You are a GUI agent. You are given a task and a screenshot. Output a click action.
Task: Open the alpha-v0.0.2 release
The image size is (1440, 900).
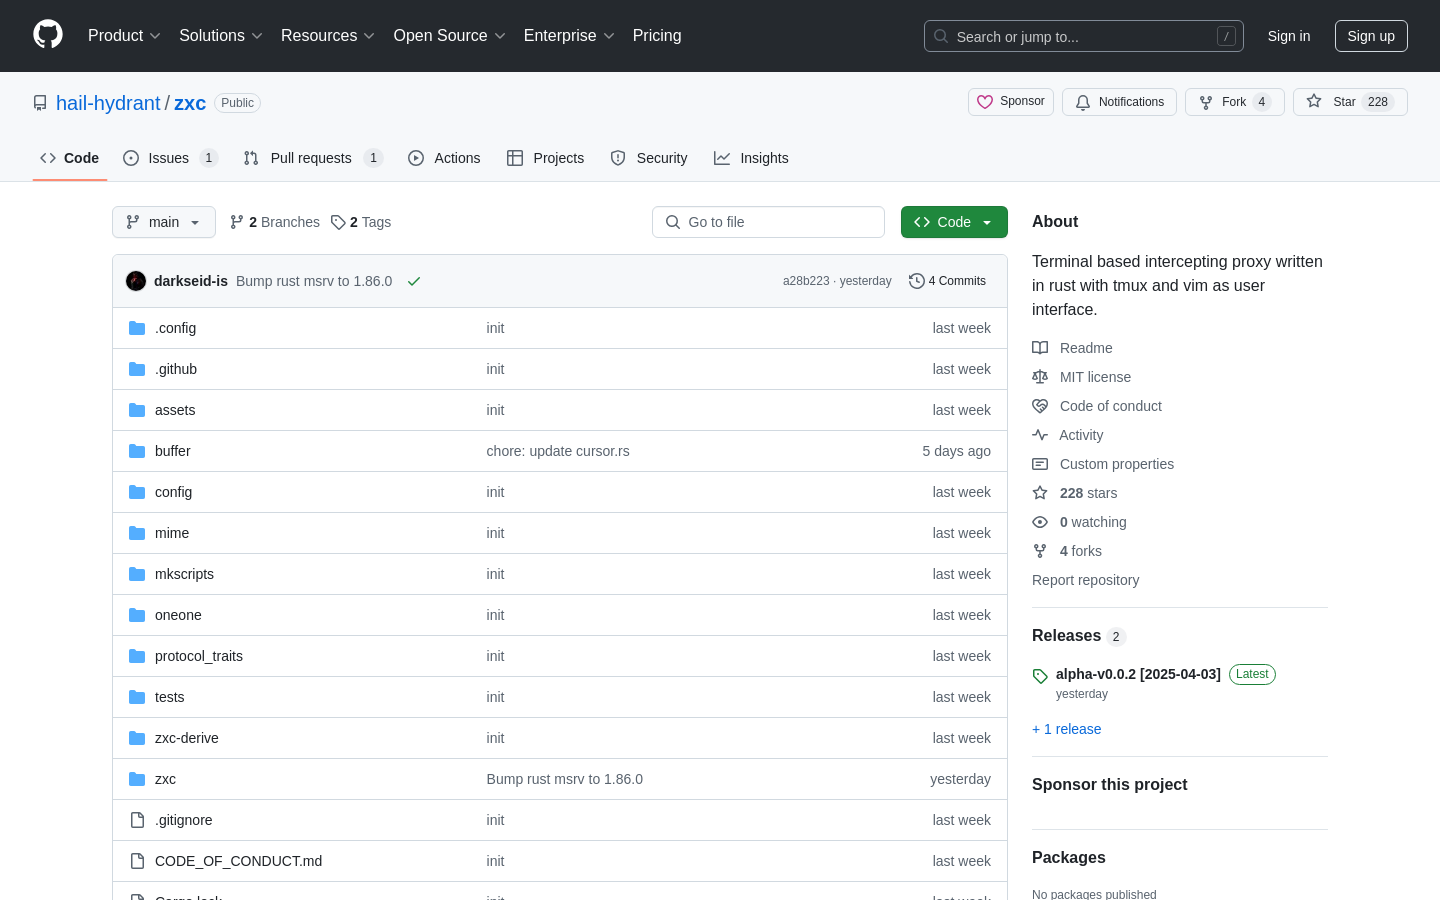[1138, 674]
